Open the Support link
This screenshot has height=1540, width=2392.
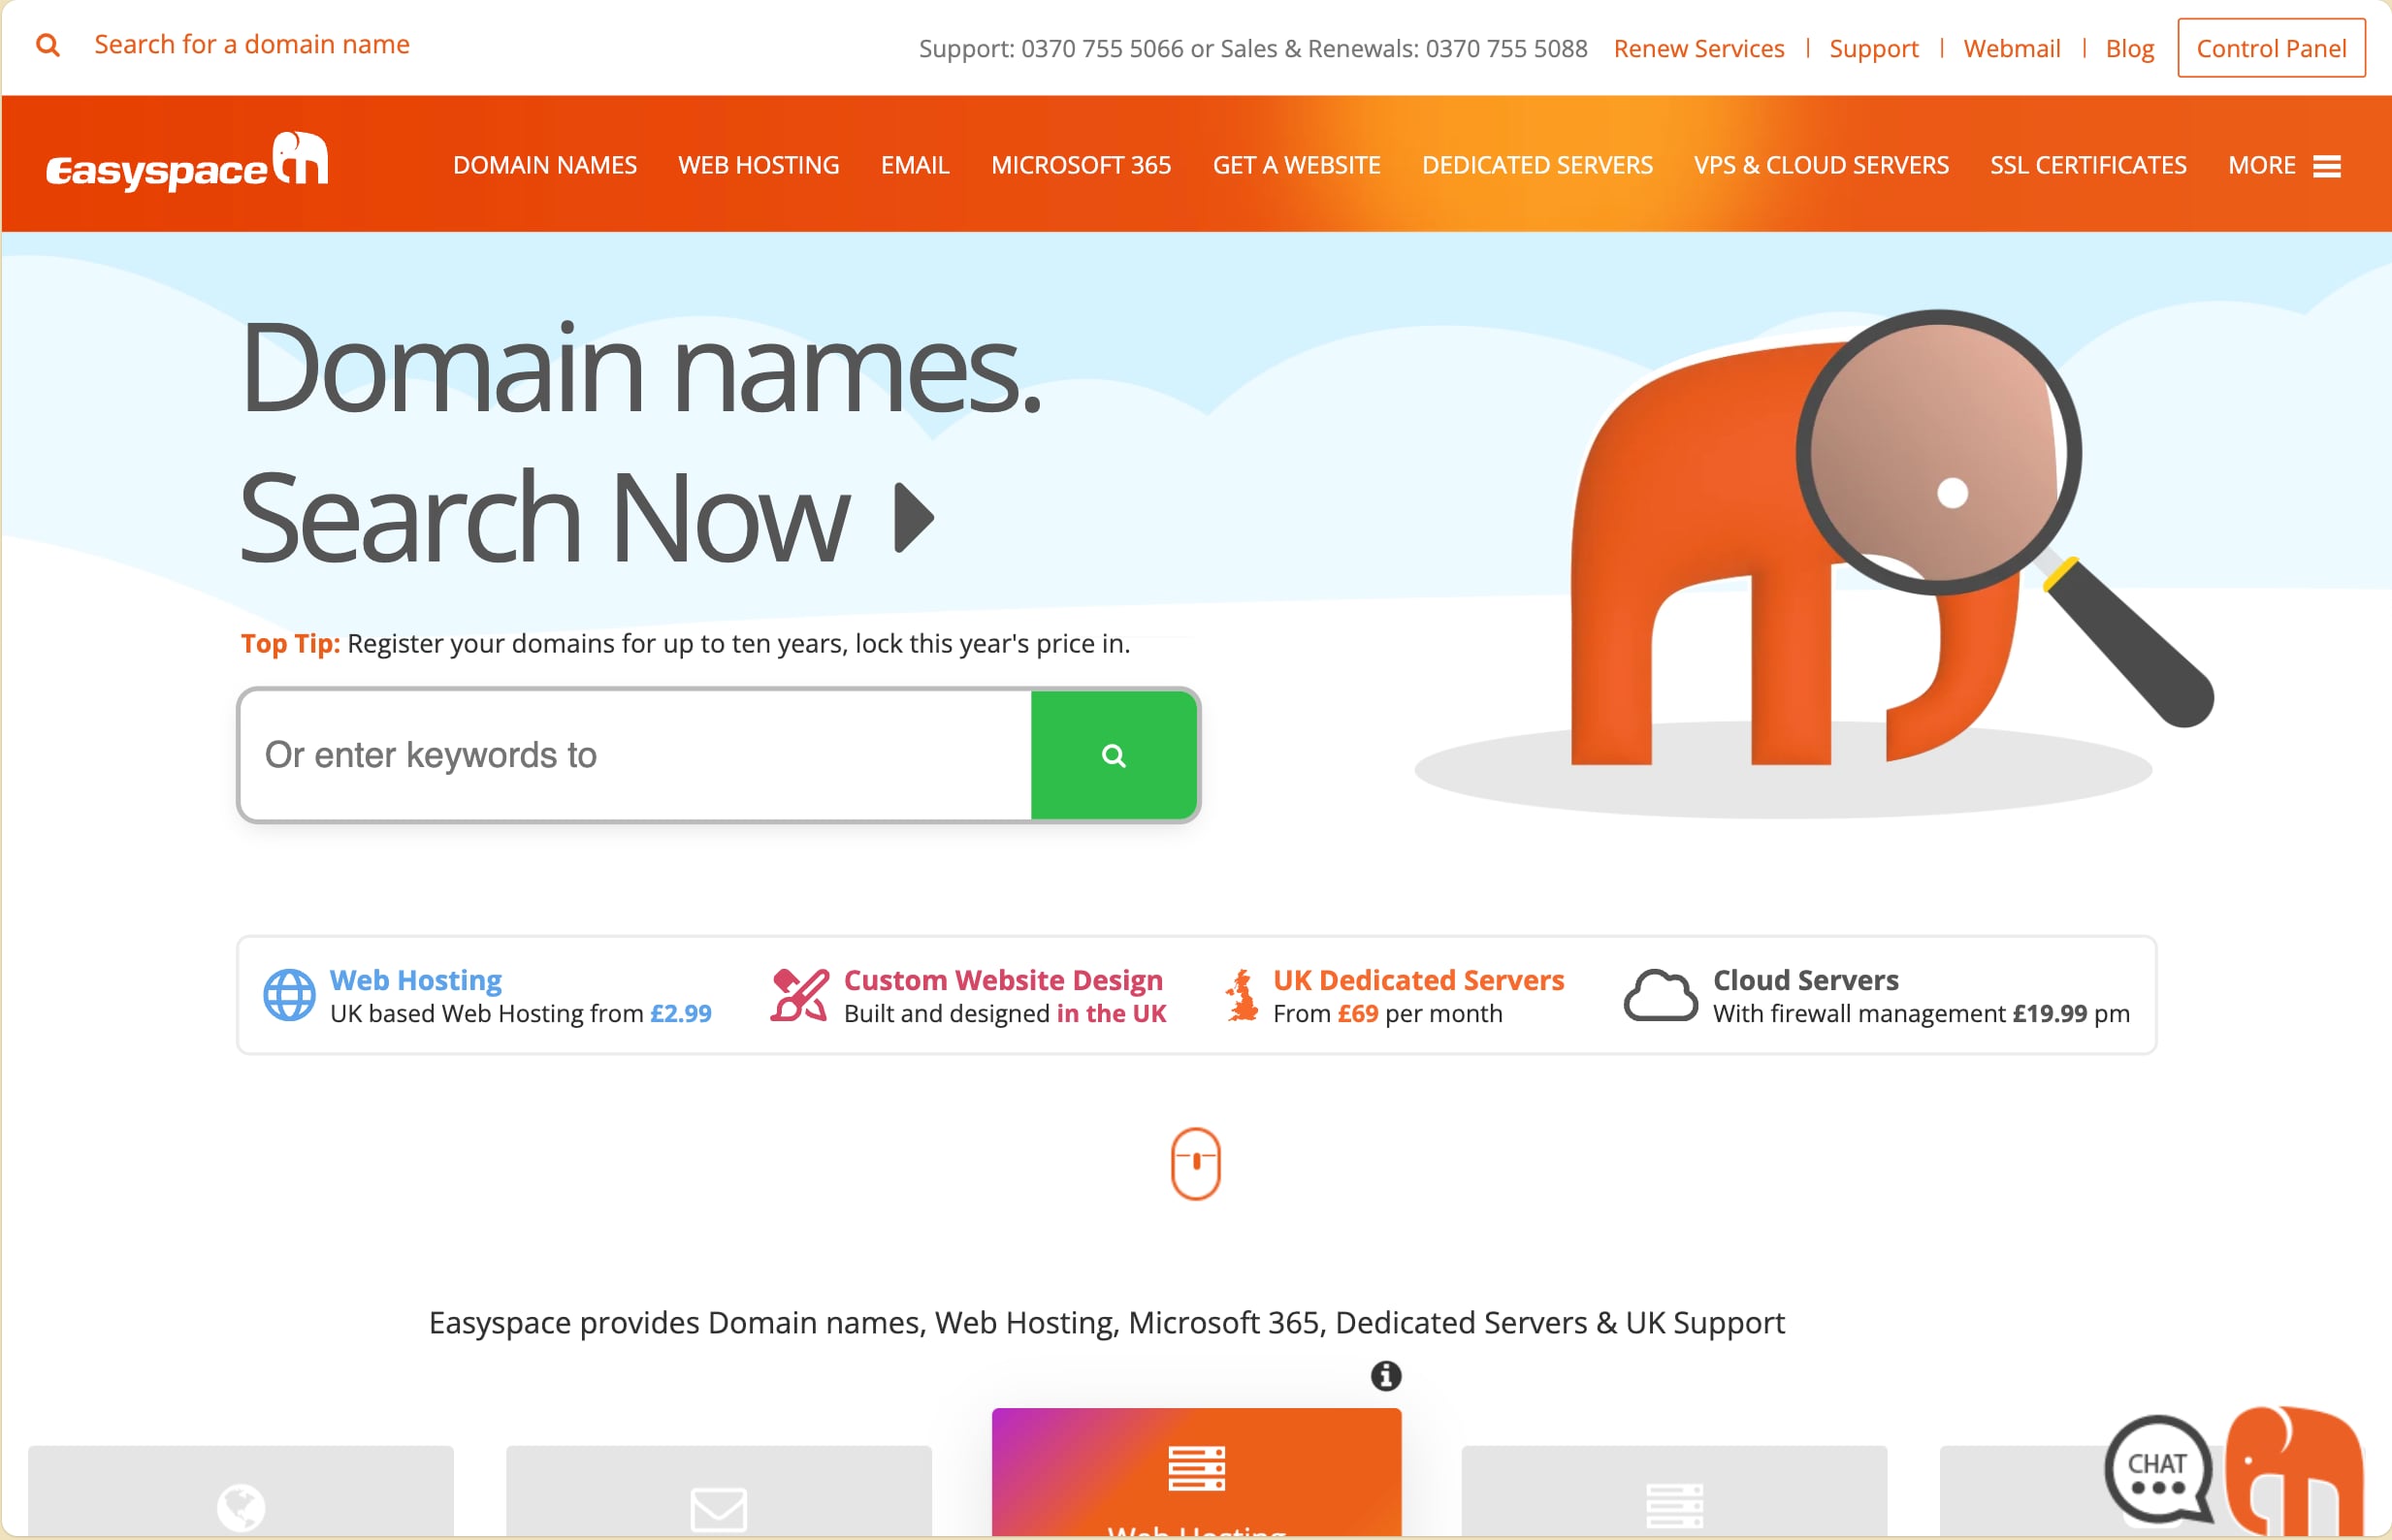click(x=1874, y=48)
